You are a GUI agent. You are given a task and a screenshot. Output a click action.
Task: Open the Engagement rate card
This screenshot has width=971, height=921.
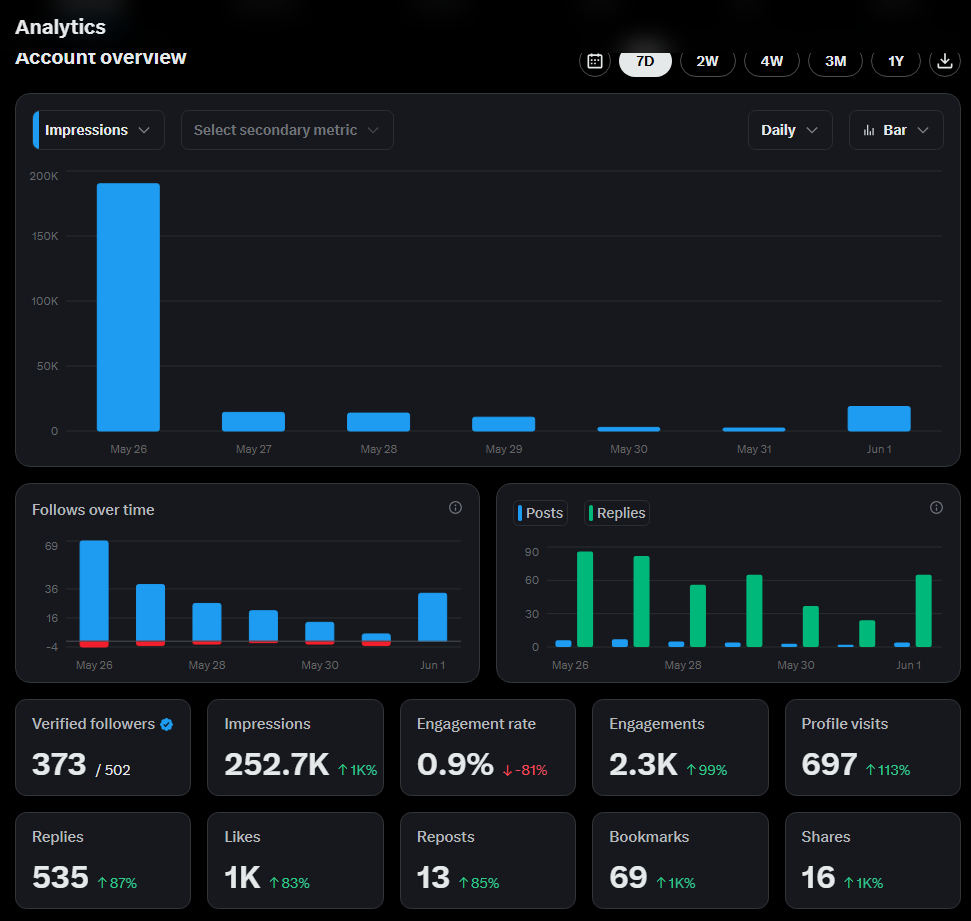pos(488,748)
